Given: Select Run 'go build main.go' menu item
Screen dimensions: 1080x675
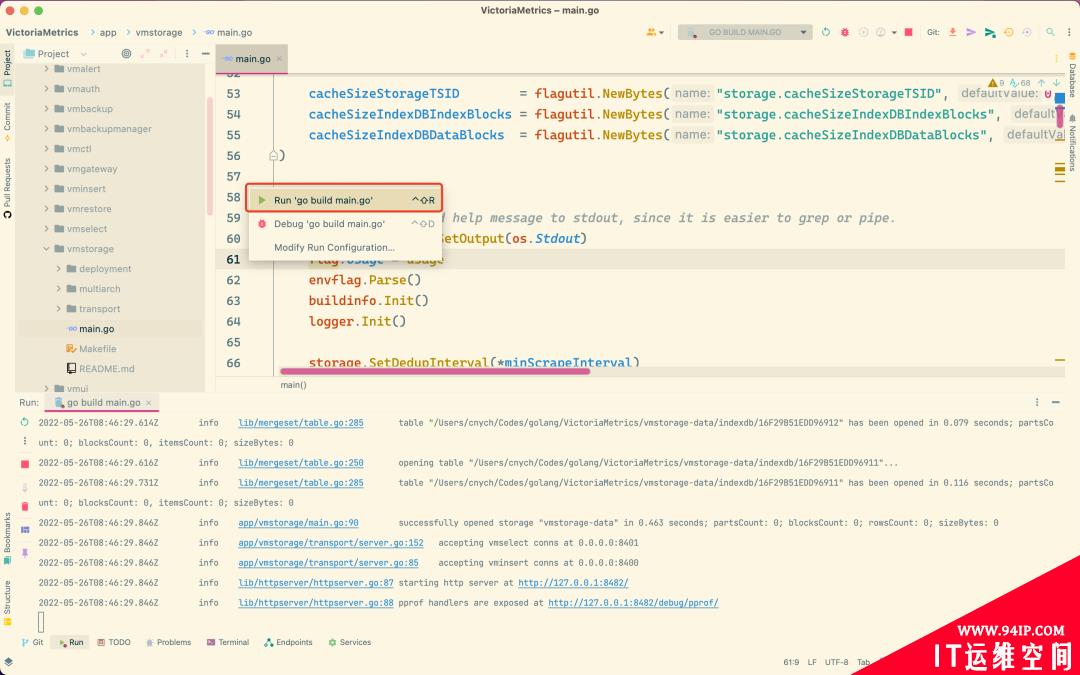Looking at the screenshot, I should [x=344, y=200].
